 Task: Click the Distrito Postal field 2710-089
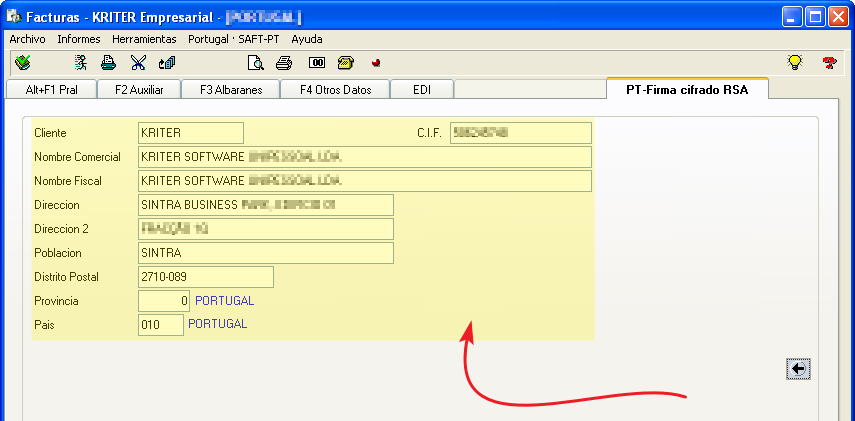coord(206,277)
